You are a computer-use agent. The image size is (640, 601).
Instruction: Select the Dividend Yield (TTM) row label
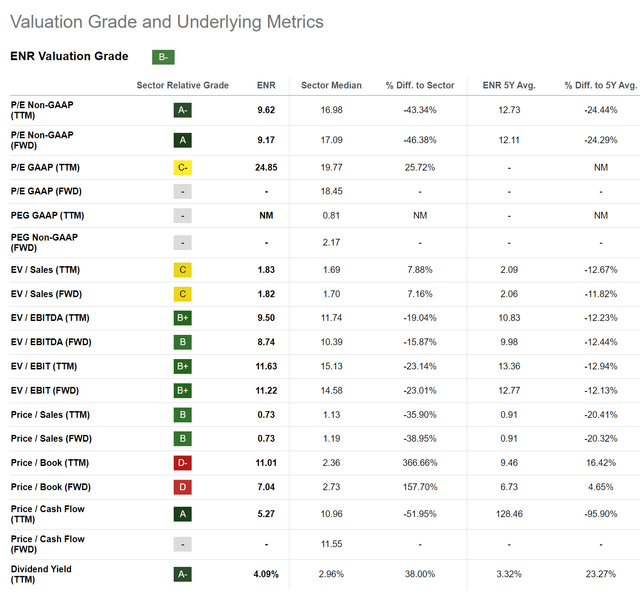[x=41, y=574]
